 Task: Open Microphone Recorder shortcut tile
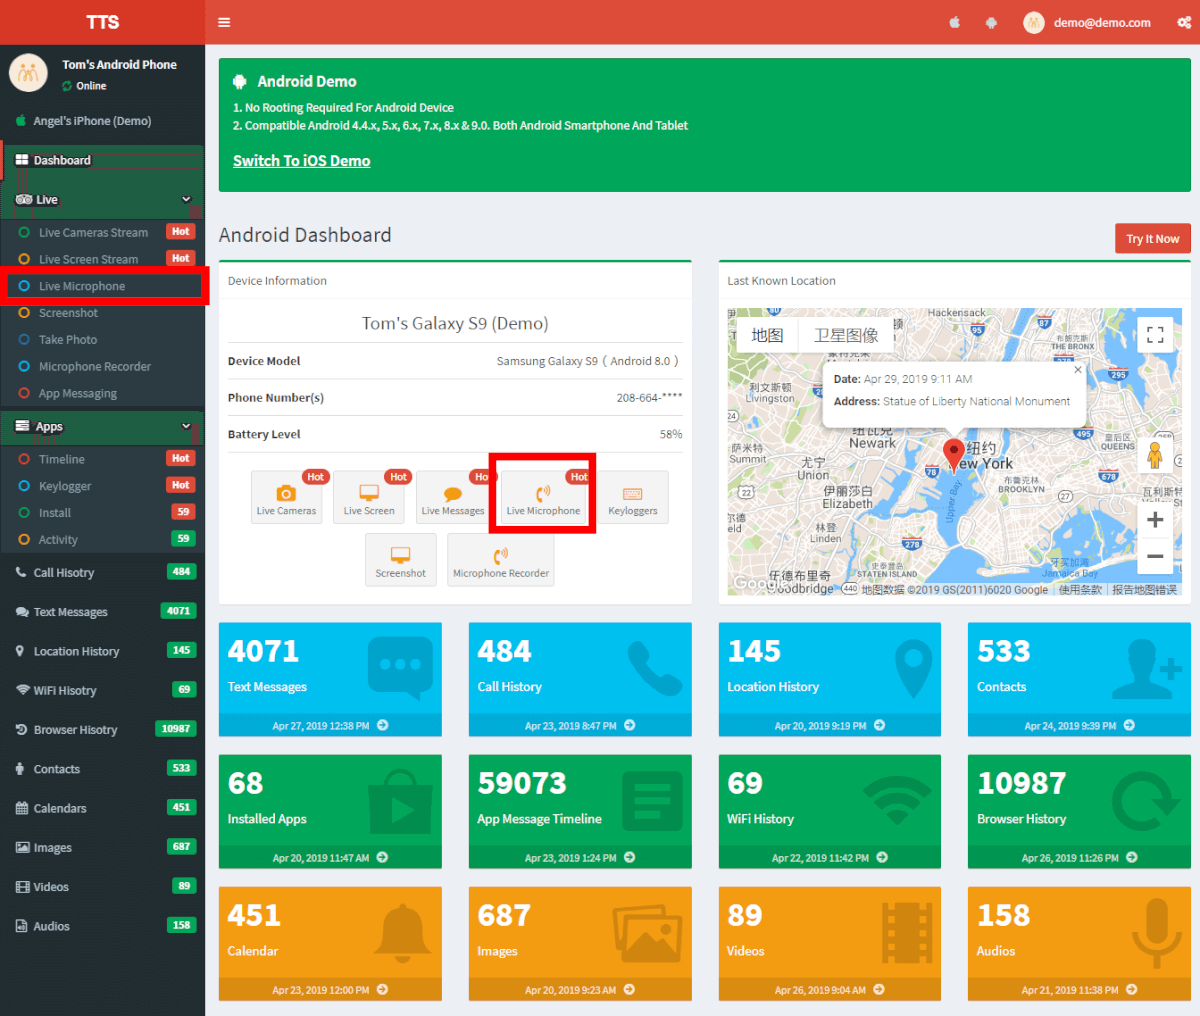click(x=501, y=560)
